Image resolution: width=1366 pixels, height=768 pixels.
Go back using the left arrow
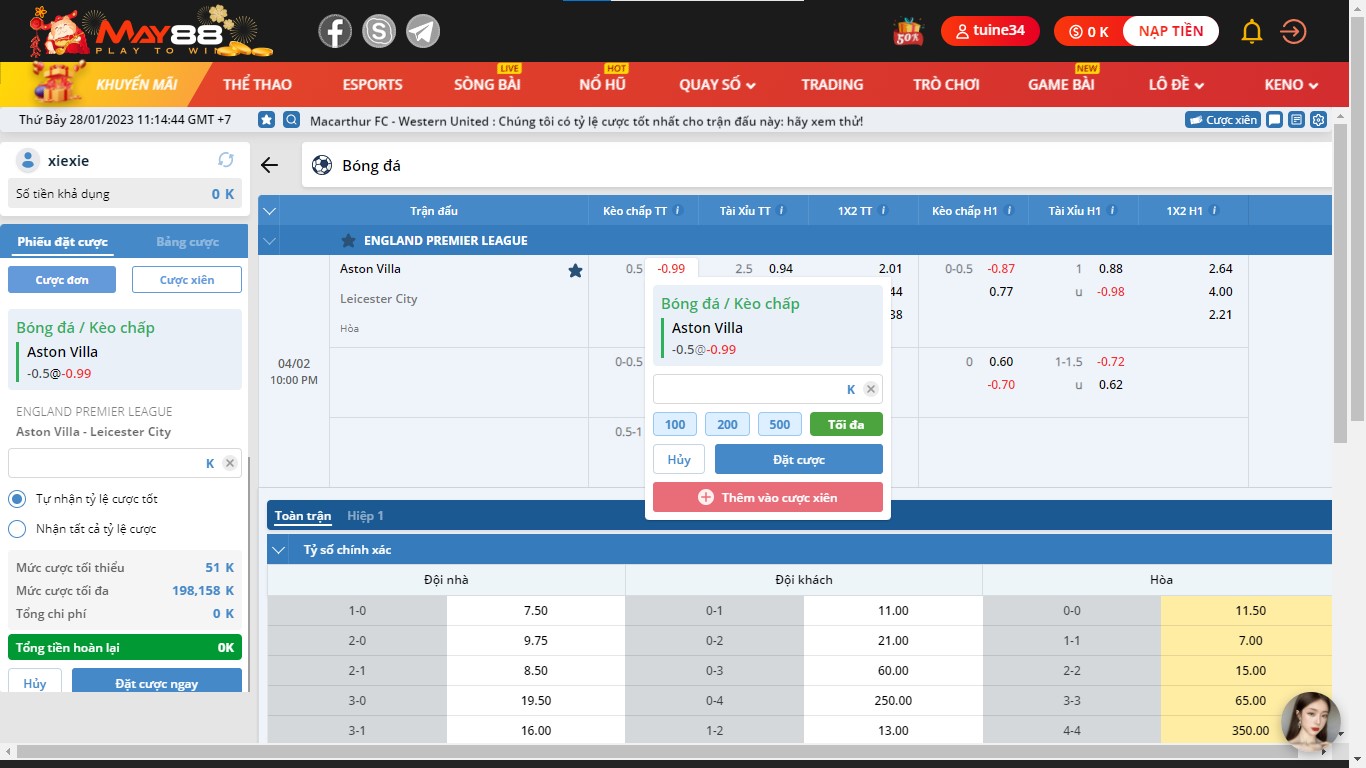coord(269,165)
